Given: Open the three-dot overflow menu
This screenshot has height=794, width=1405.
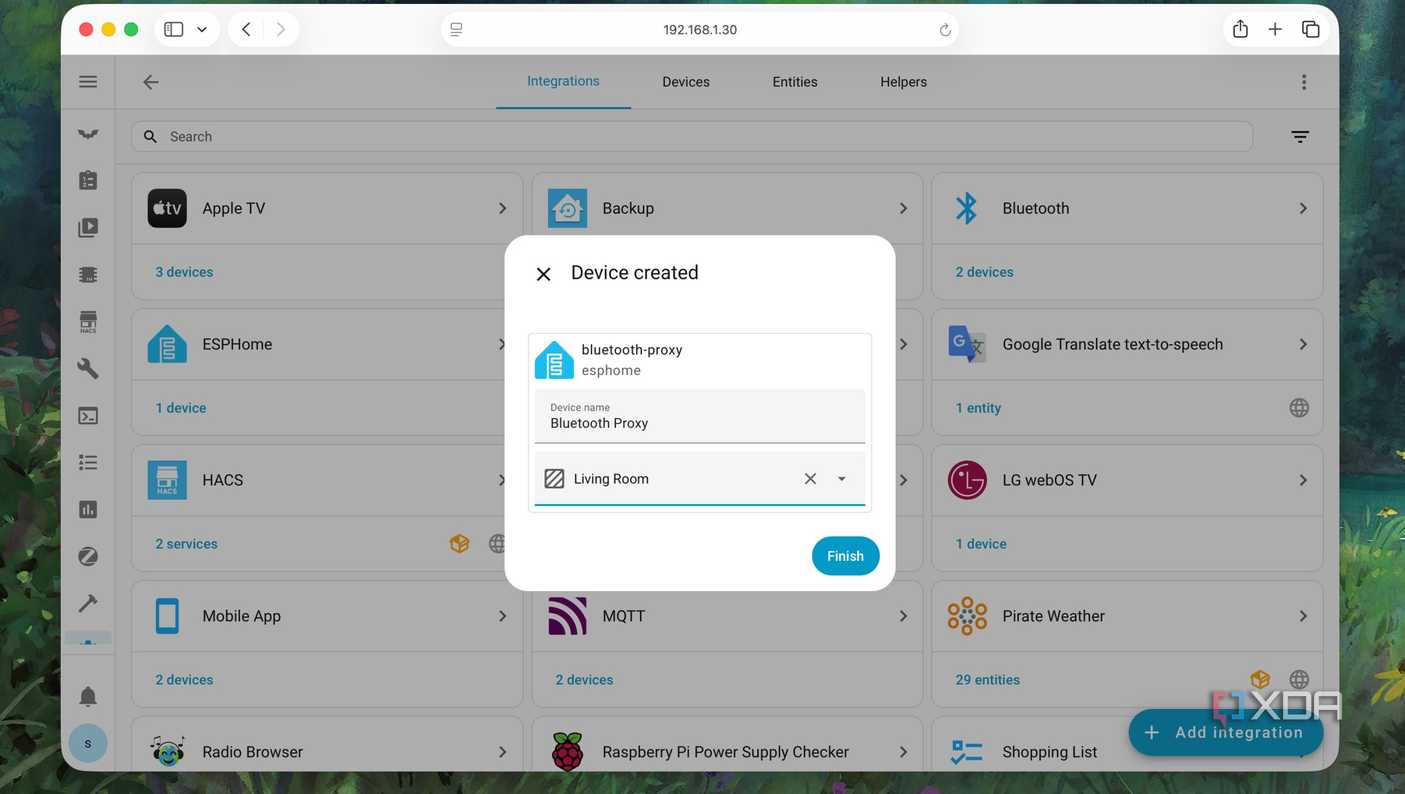Looking at the screenshot, I should (1303, 82).
